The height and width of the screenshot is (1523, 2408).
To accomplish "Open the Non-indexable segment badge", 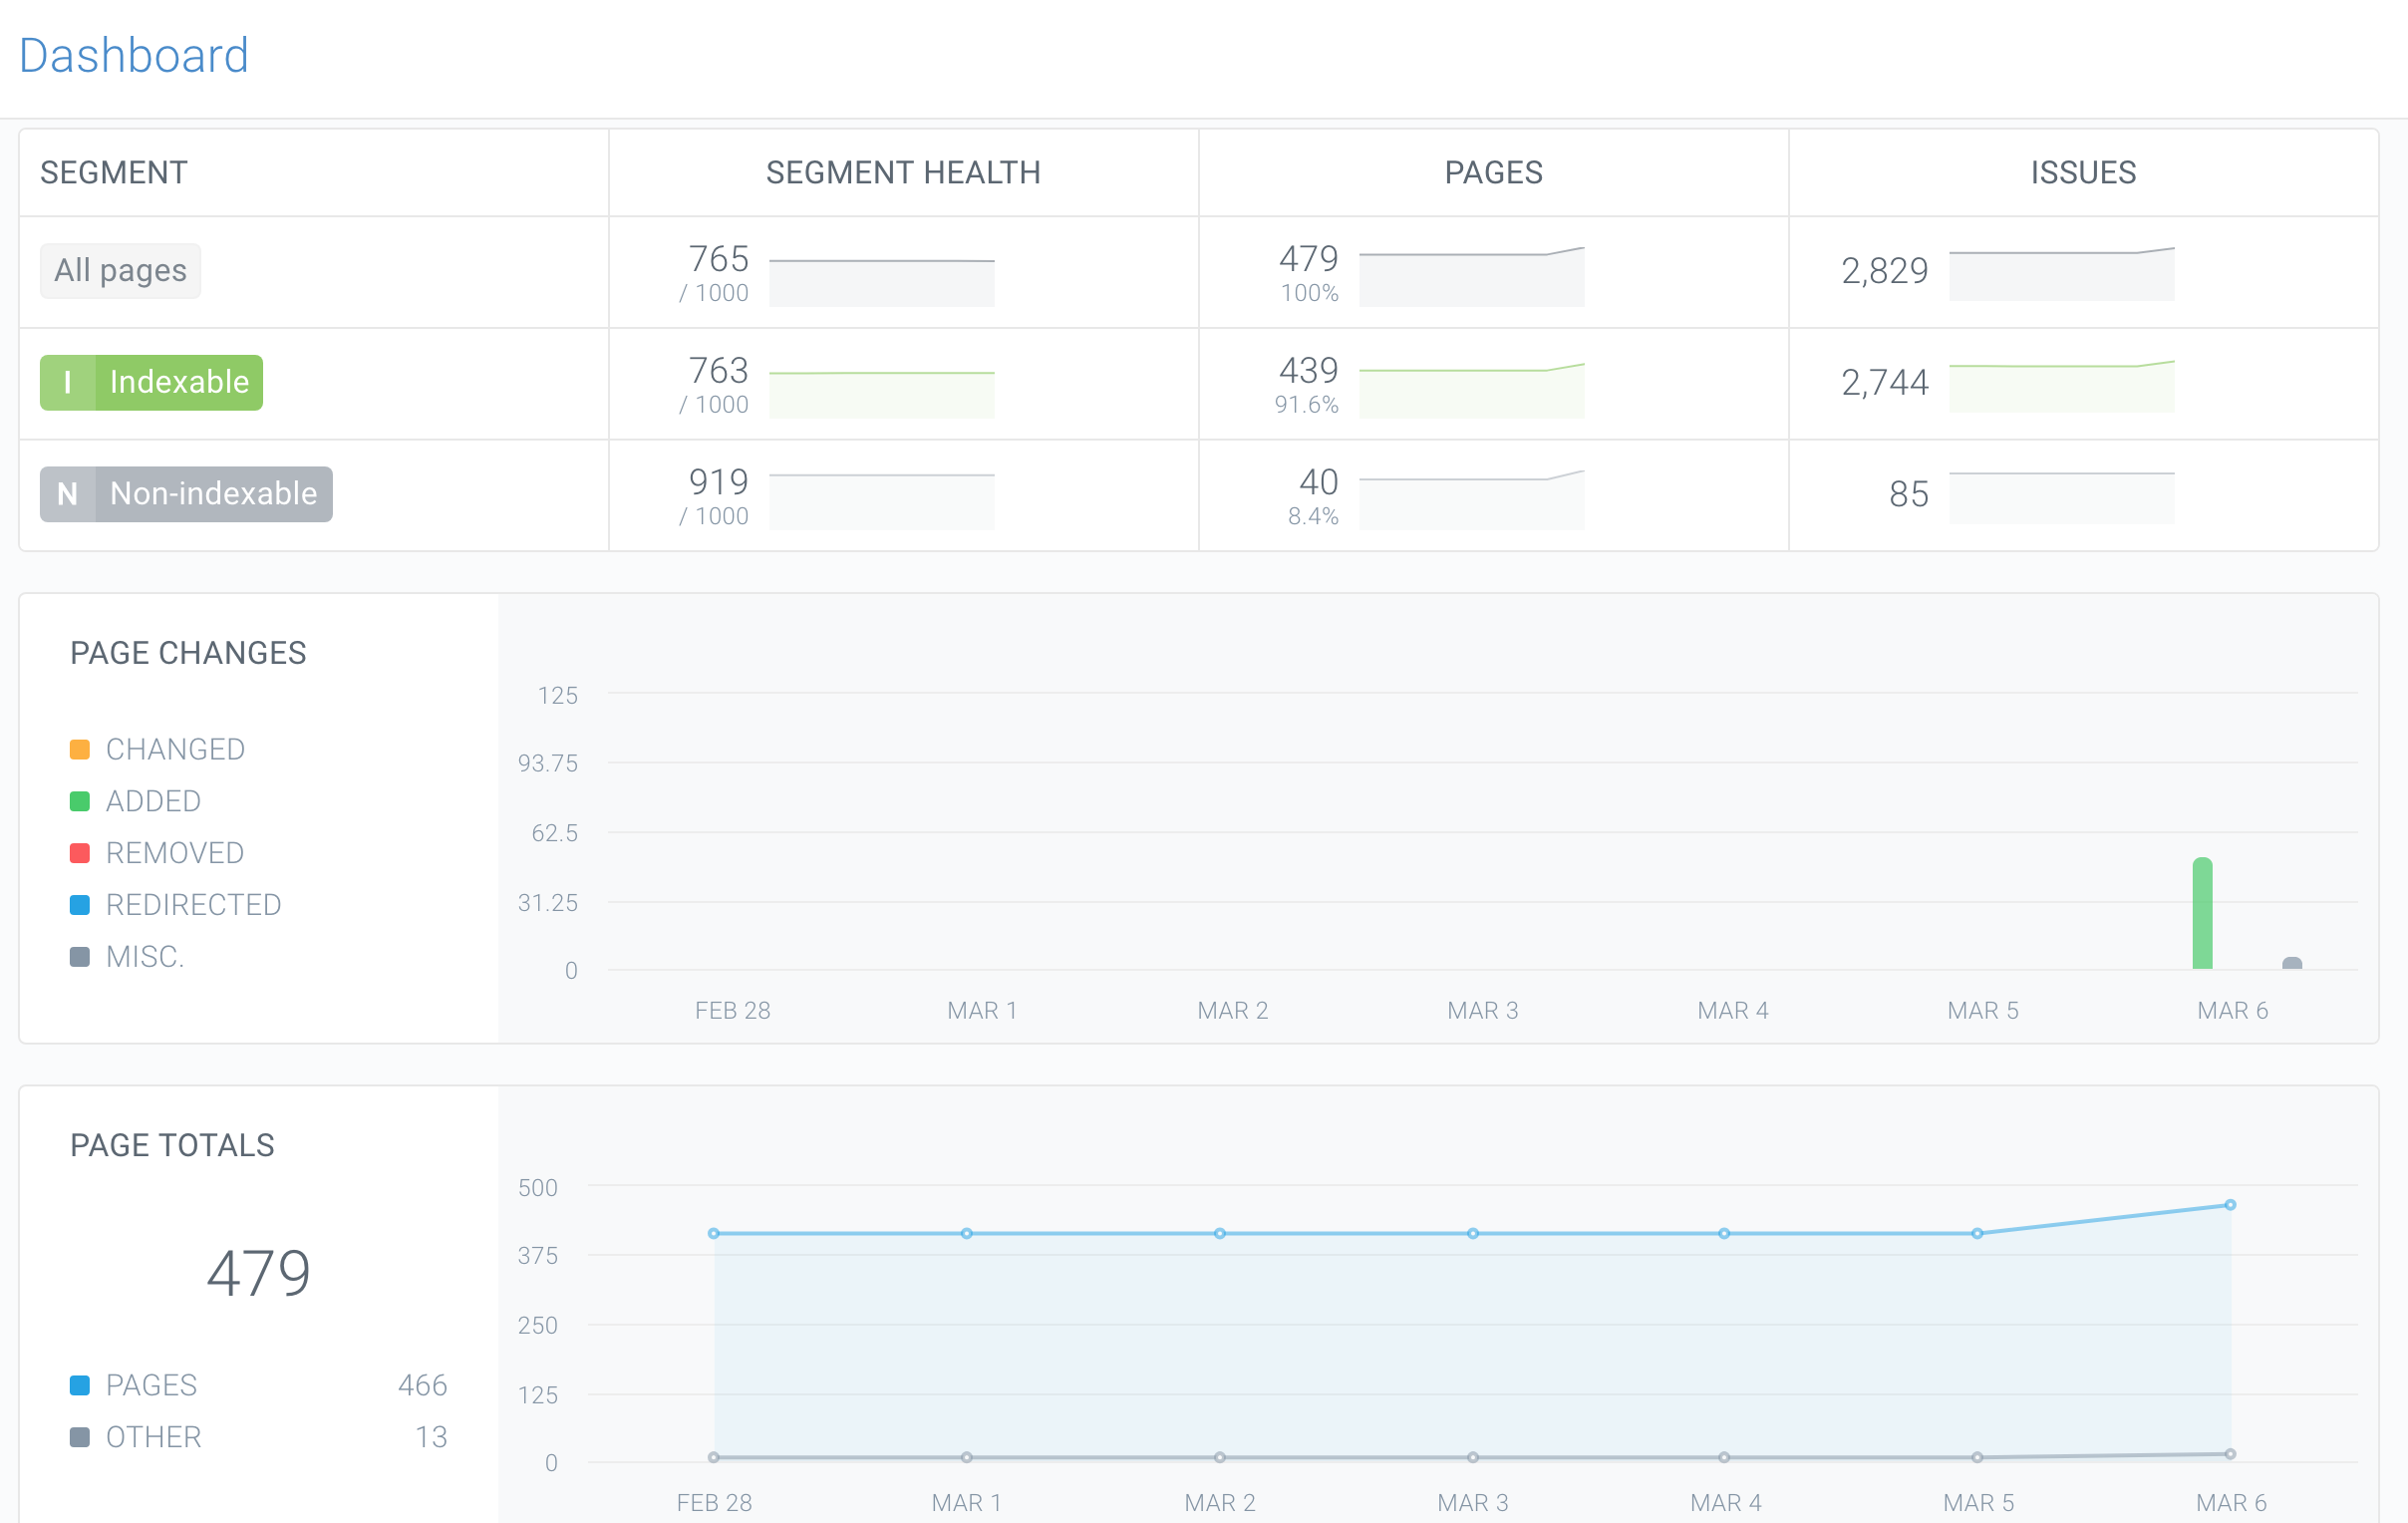I will click(186, 494).
